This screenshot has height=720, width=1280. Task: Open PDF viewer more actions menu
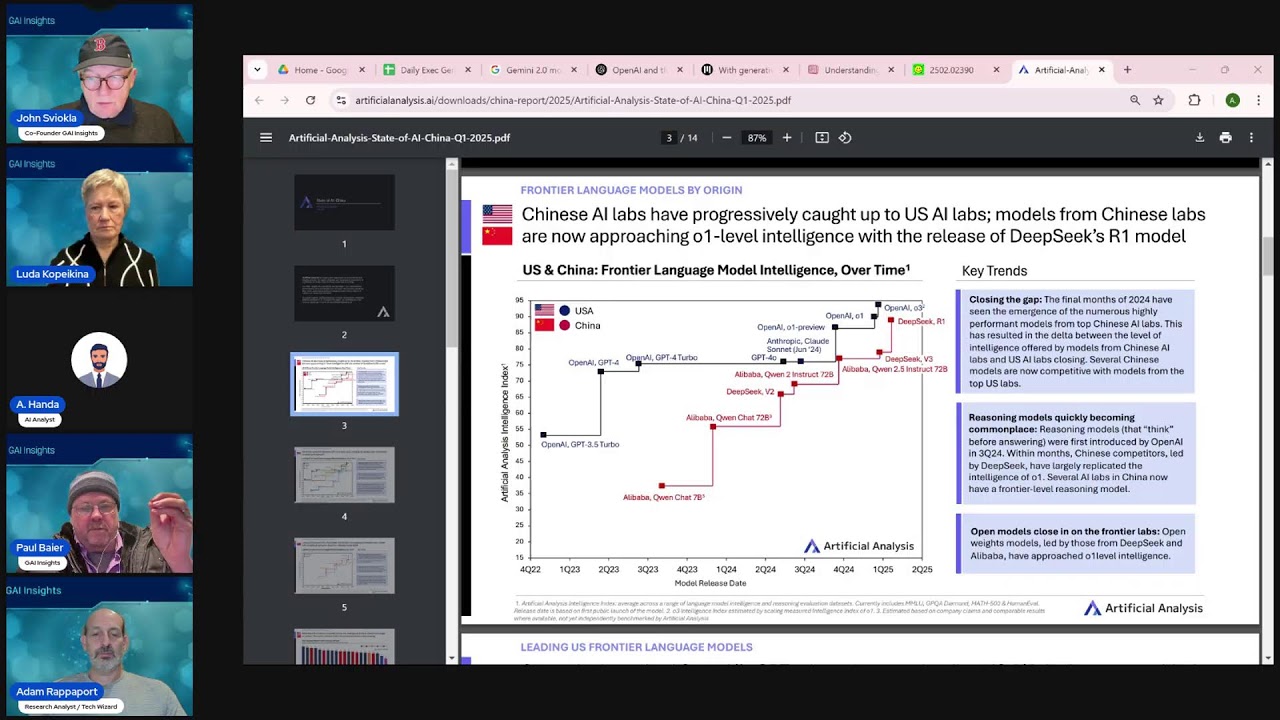(1252, 138)
